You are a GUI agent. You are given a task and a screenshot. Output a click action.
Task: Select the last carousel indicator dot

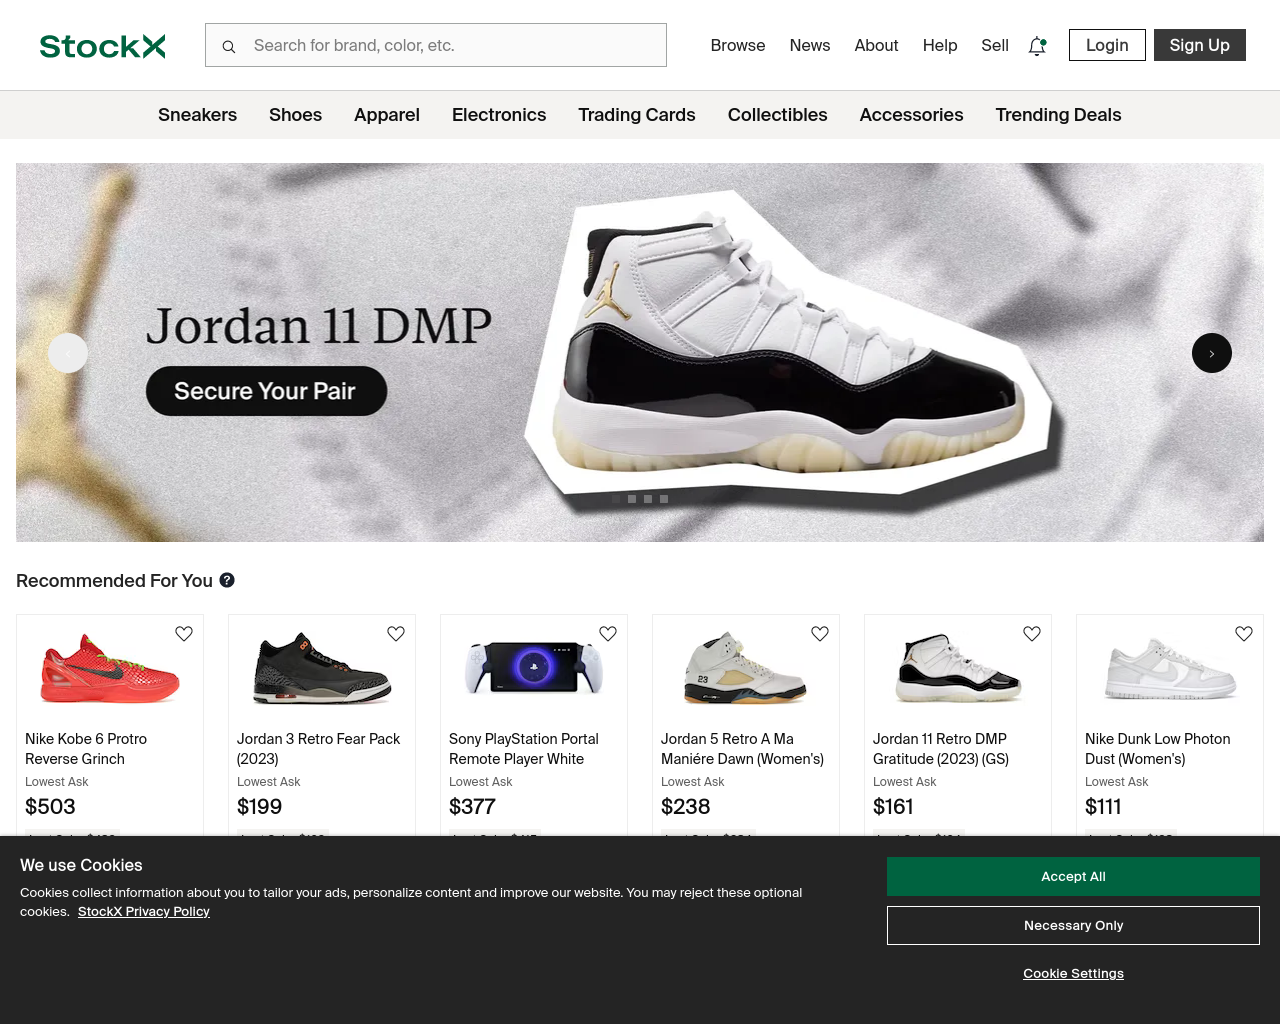664,499
